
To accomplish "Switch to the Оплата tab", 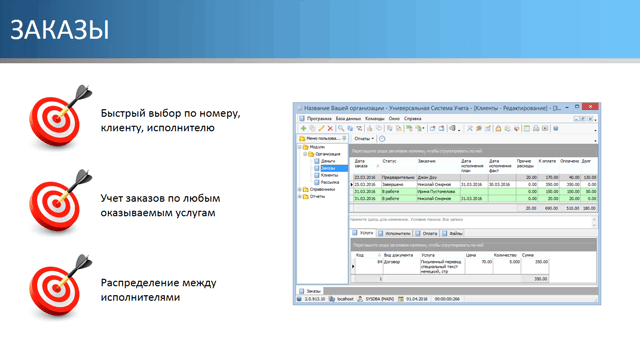I will click(426, 233).
